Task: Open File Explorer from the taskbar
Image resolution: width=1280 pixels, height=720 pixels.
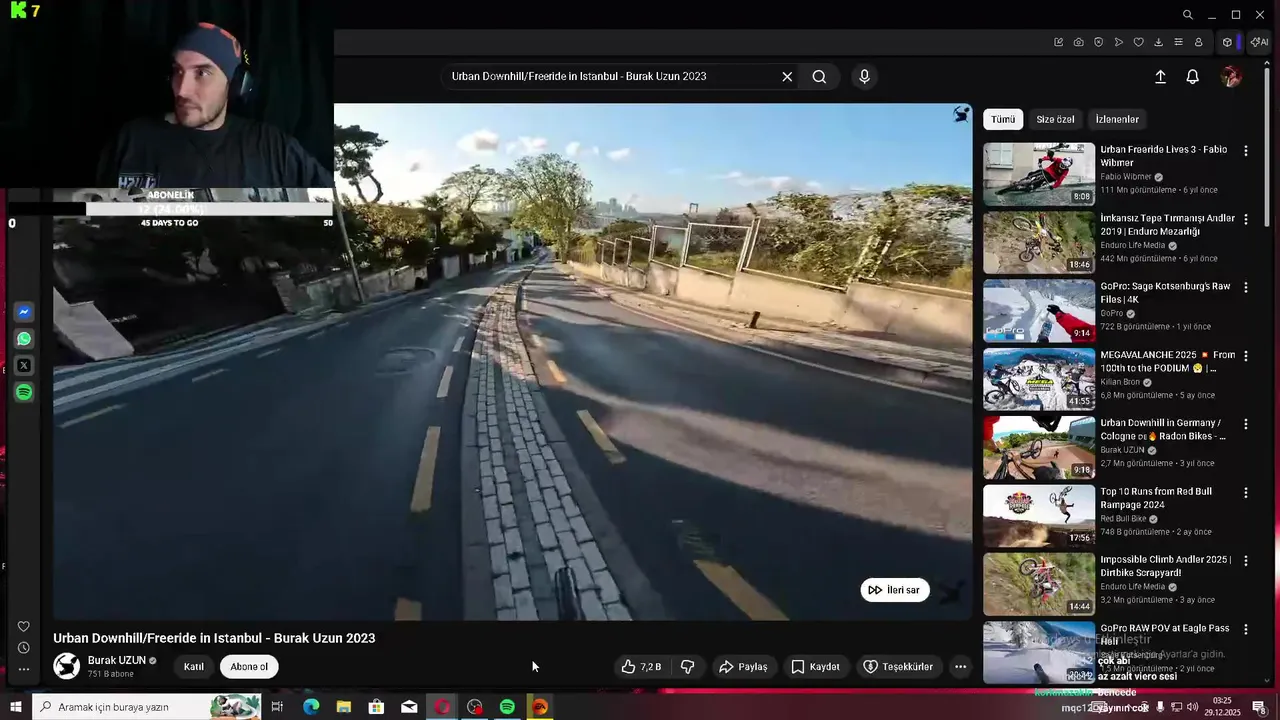Action: point(344,707)
